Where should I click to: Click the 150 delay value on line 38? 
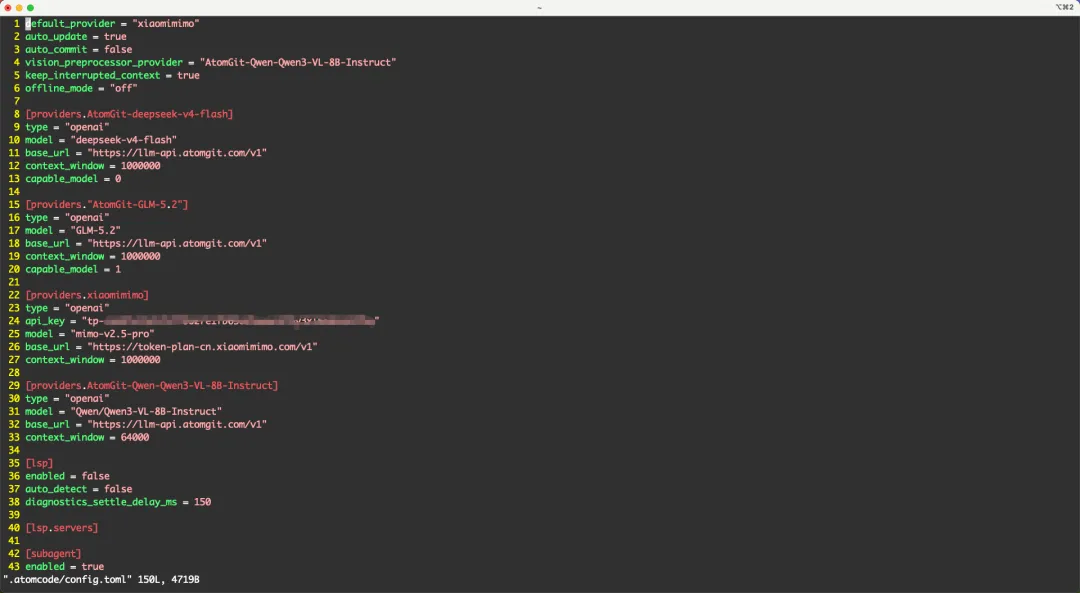[202, 502]
